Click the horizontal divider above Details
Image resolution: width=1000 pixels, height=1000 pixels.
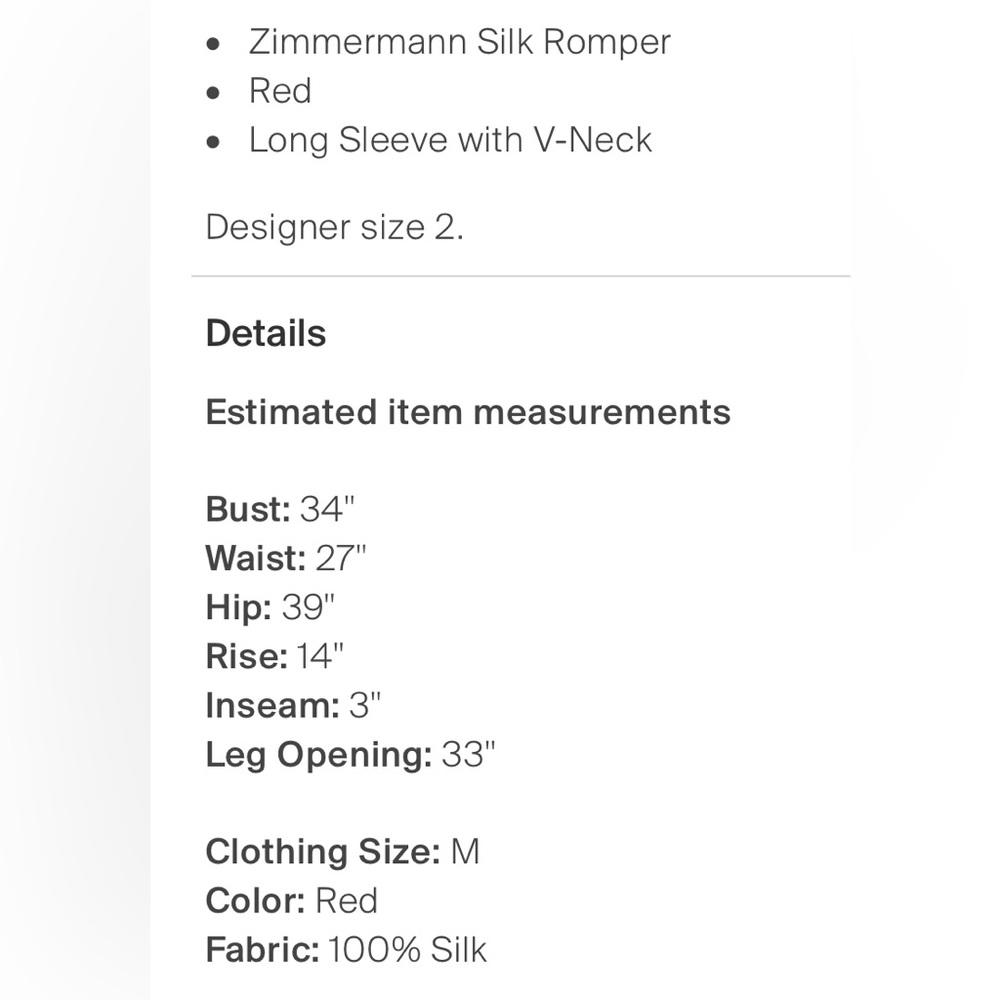[521, 276]
